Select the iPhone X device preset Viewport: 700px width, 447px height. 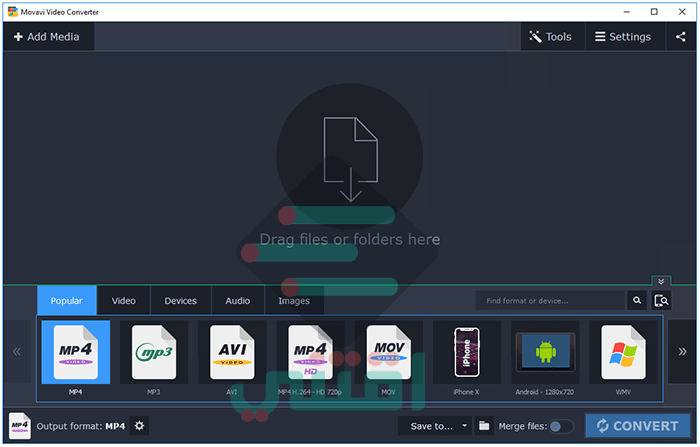(467, 352)
